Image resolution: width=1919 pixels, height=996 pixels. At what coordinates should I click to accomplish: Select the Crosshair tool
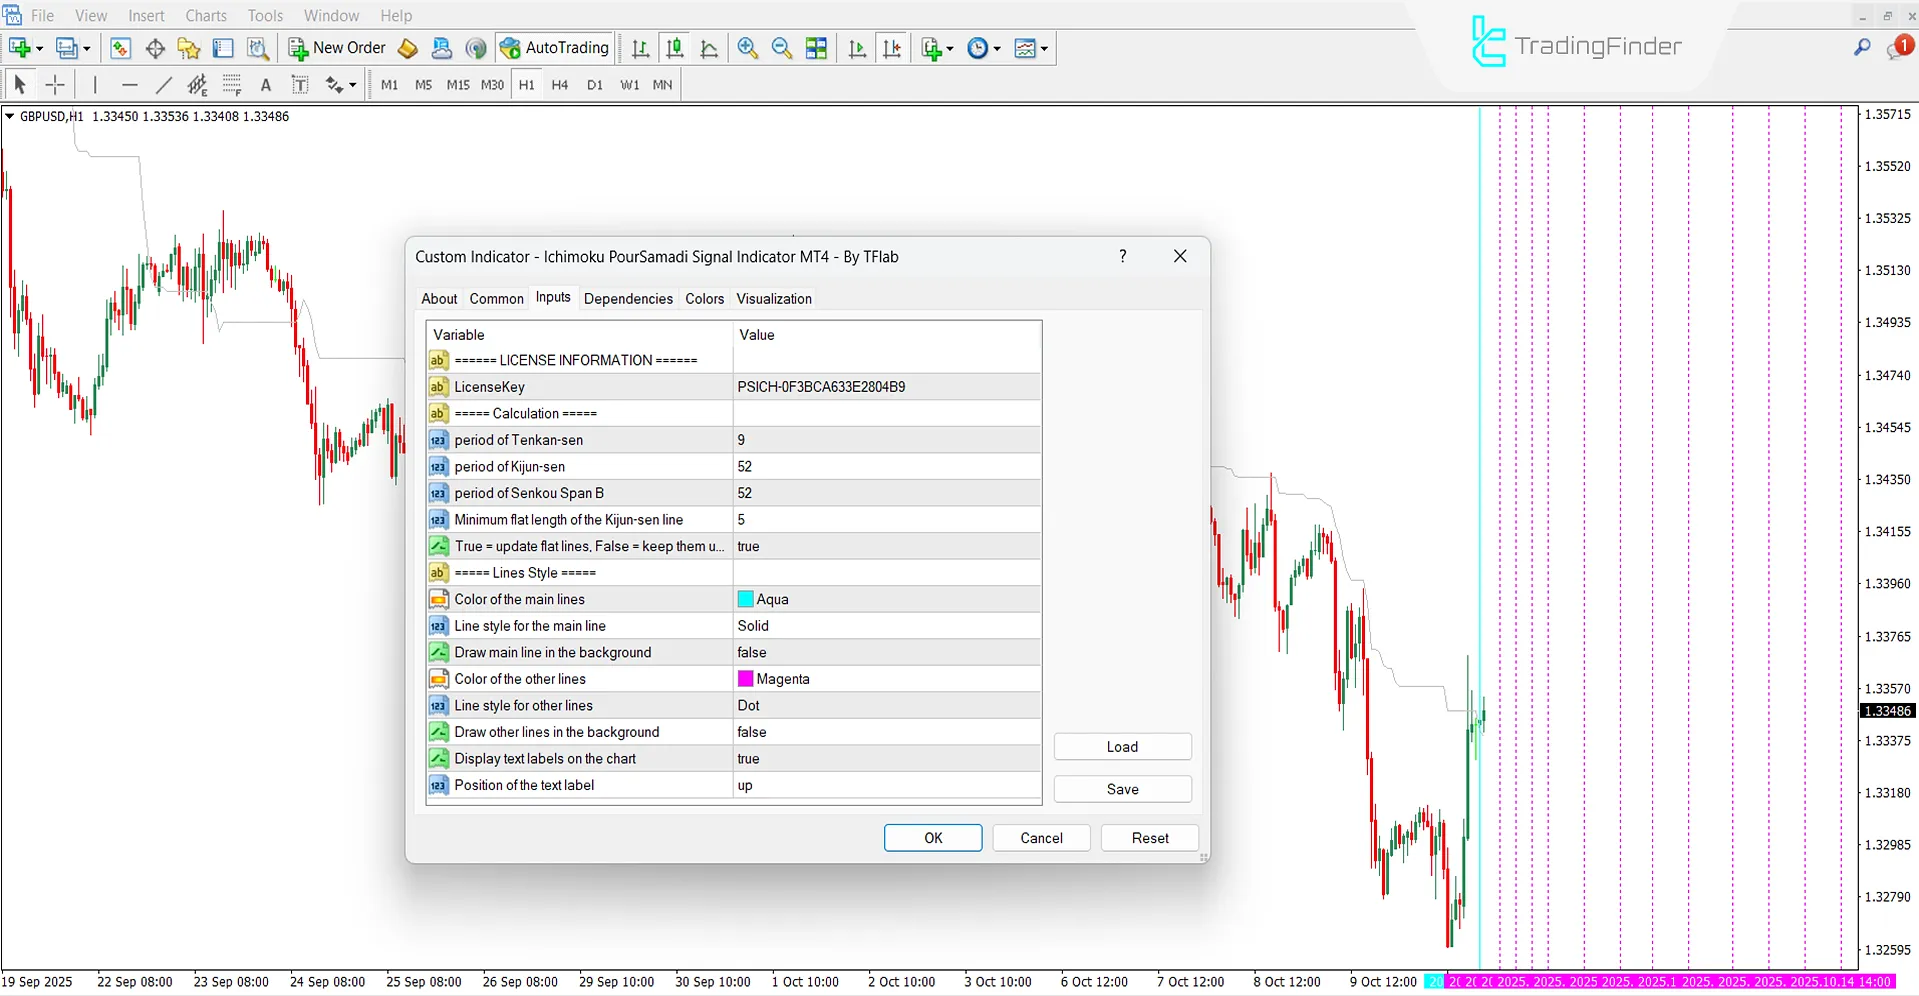(55, 85)
